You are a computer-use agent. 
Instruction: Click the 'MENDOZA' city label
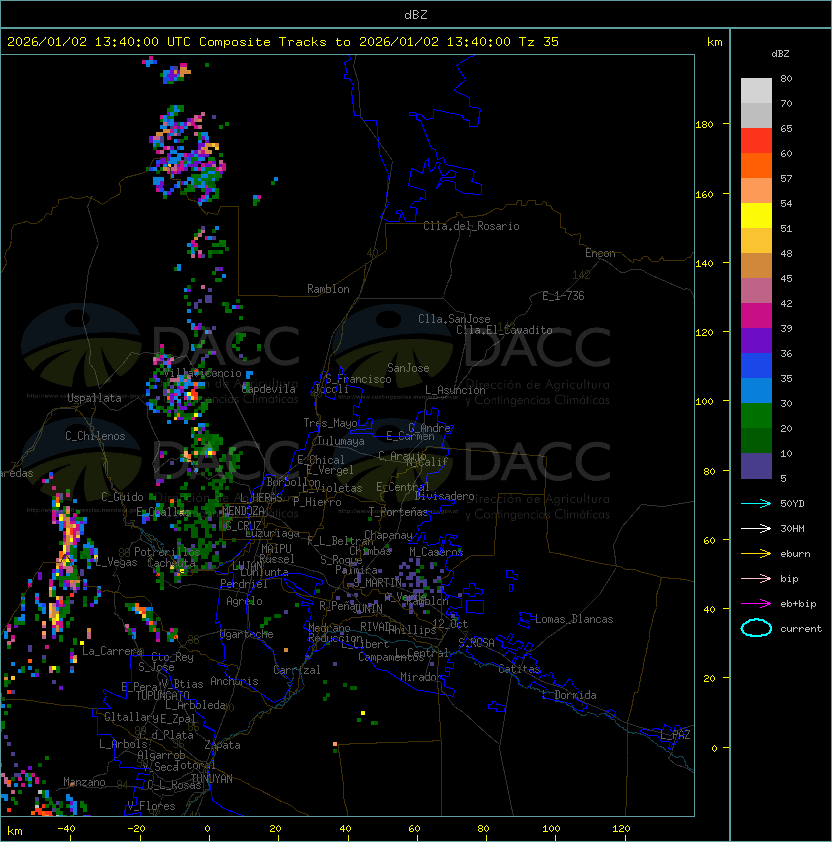pyautogui.click(x=243, y=510)
